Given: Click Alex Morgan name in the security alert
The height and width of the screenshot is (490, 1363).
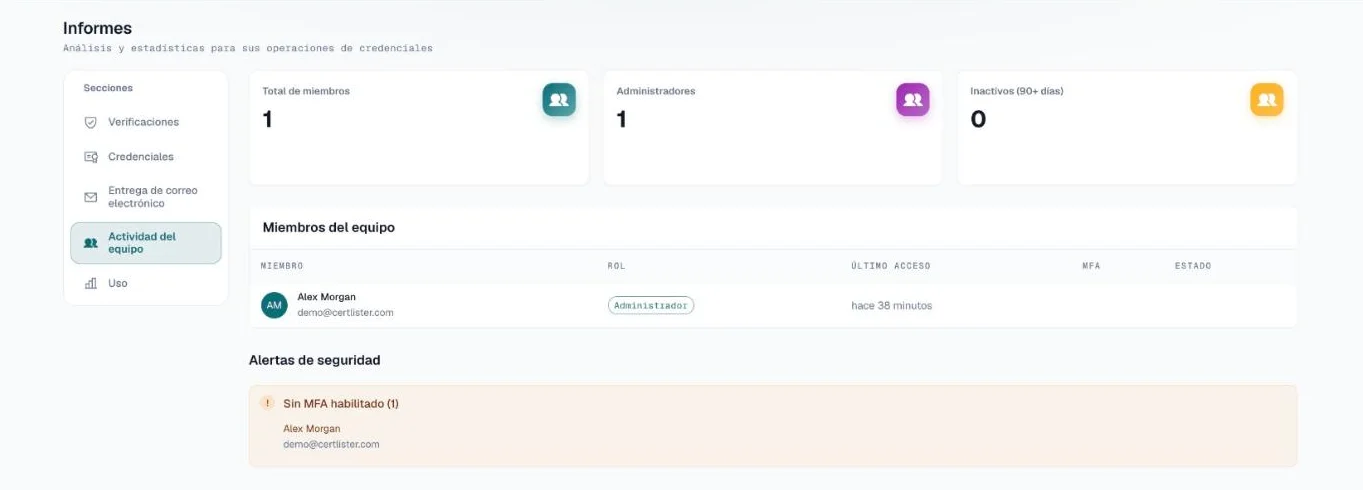Looking at the screenshot, I should point(312,429).
